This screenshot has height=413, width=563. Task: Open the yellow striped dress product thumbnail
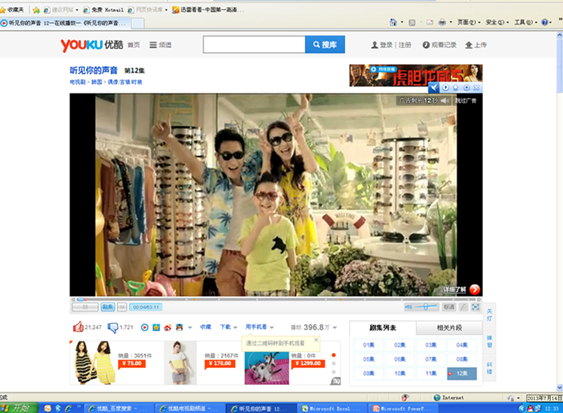(x=94, y=363)
